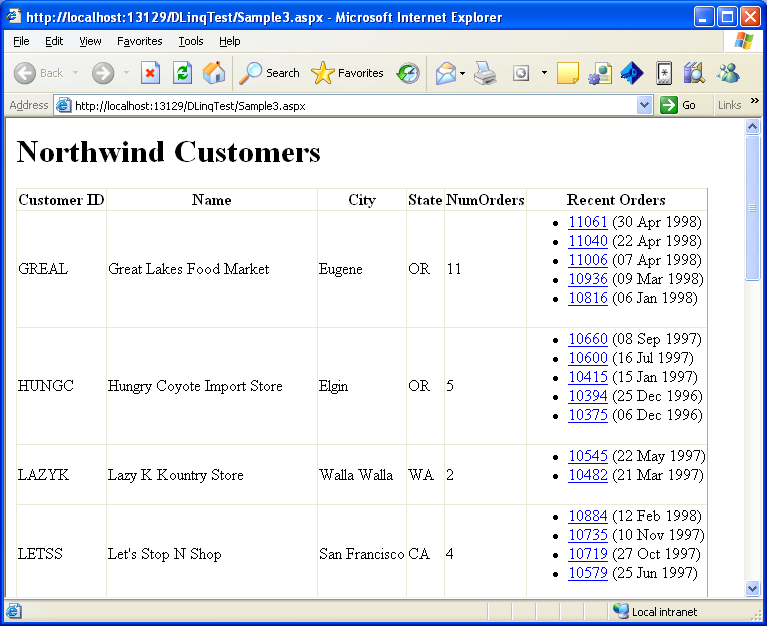This screenshot has width=767, height=626.
Task: Click the Forward navigation arrow
Action: pyautogui.click(x=103, y=73)
